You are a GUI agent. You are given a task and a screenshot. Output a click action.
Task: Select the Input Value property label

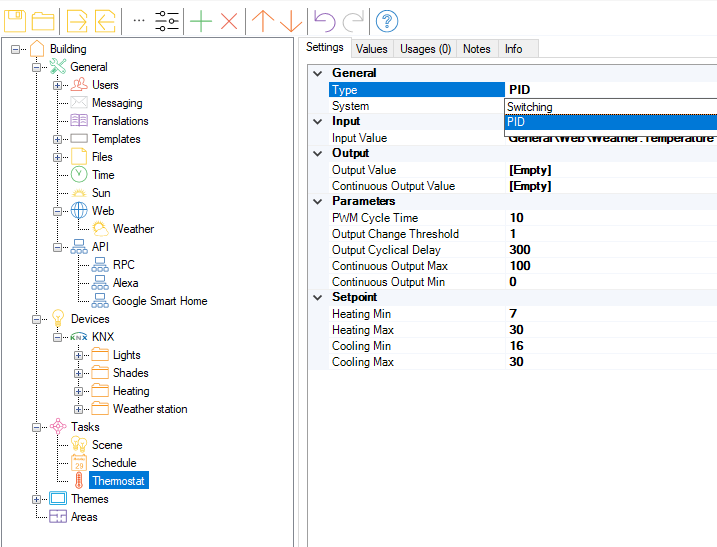tap(359, 138)
